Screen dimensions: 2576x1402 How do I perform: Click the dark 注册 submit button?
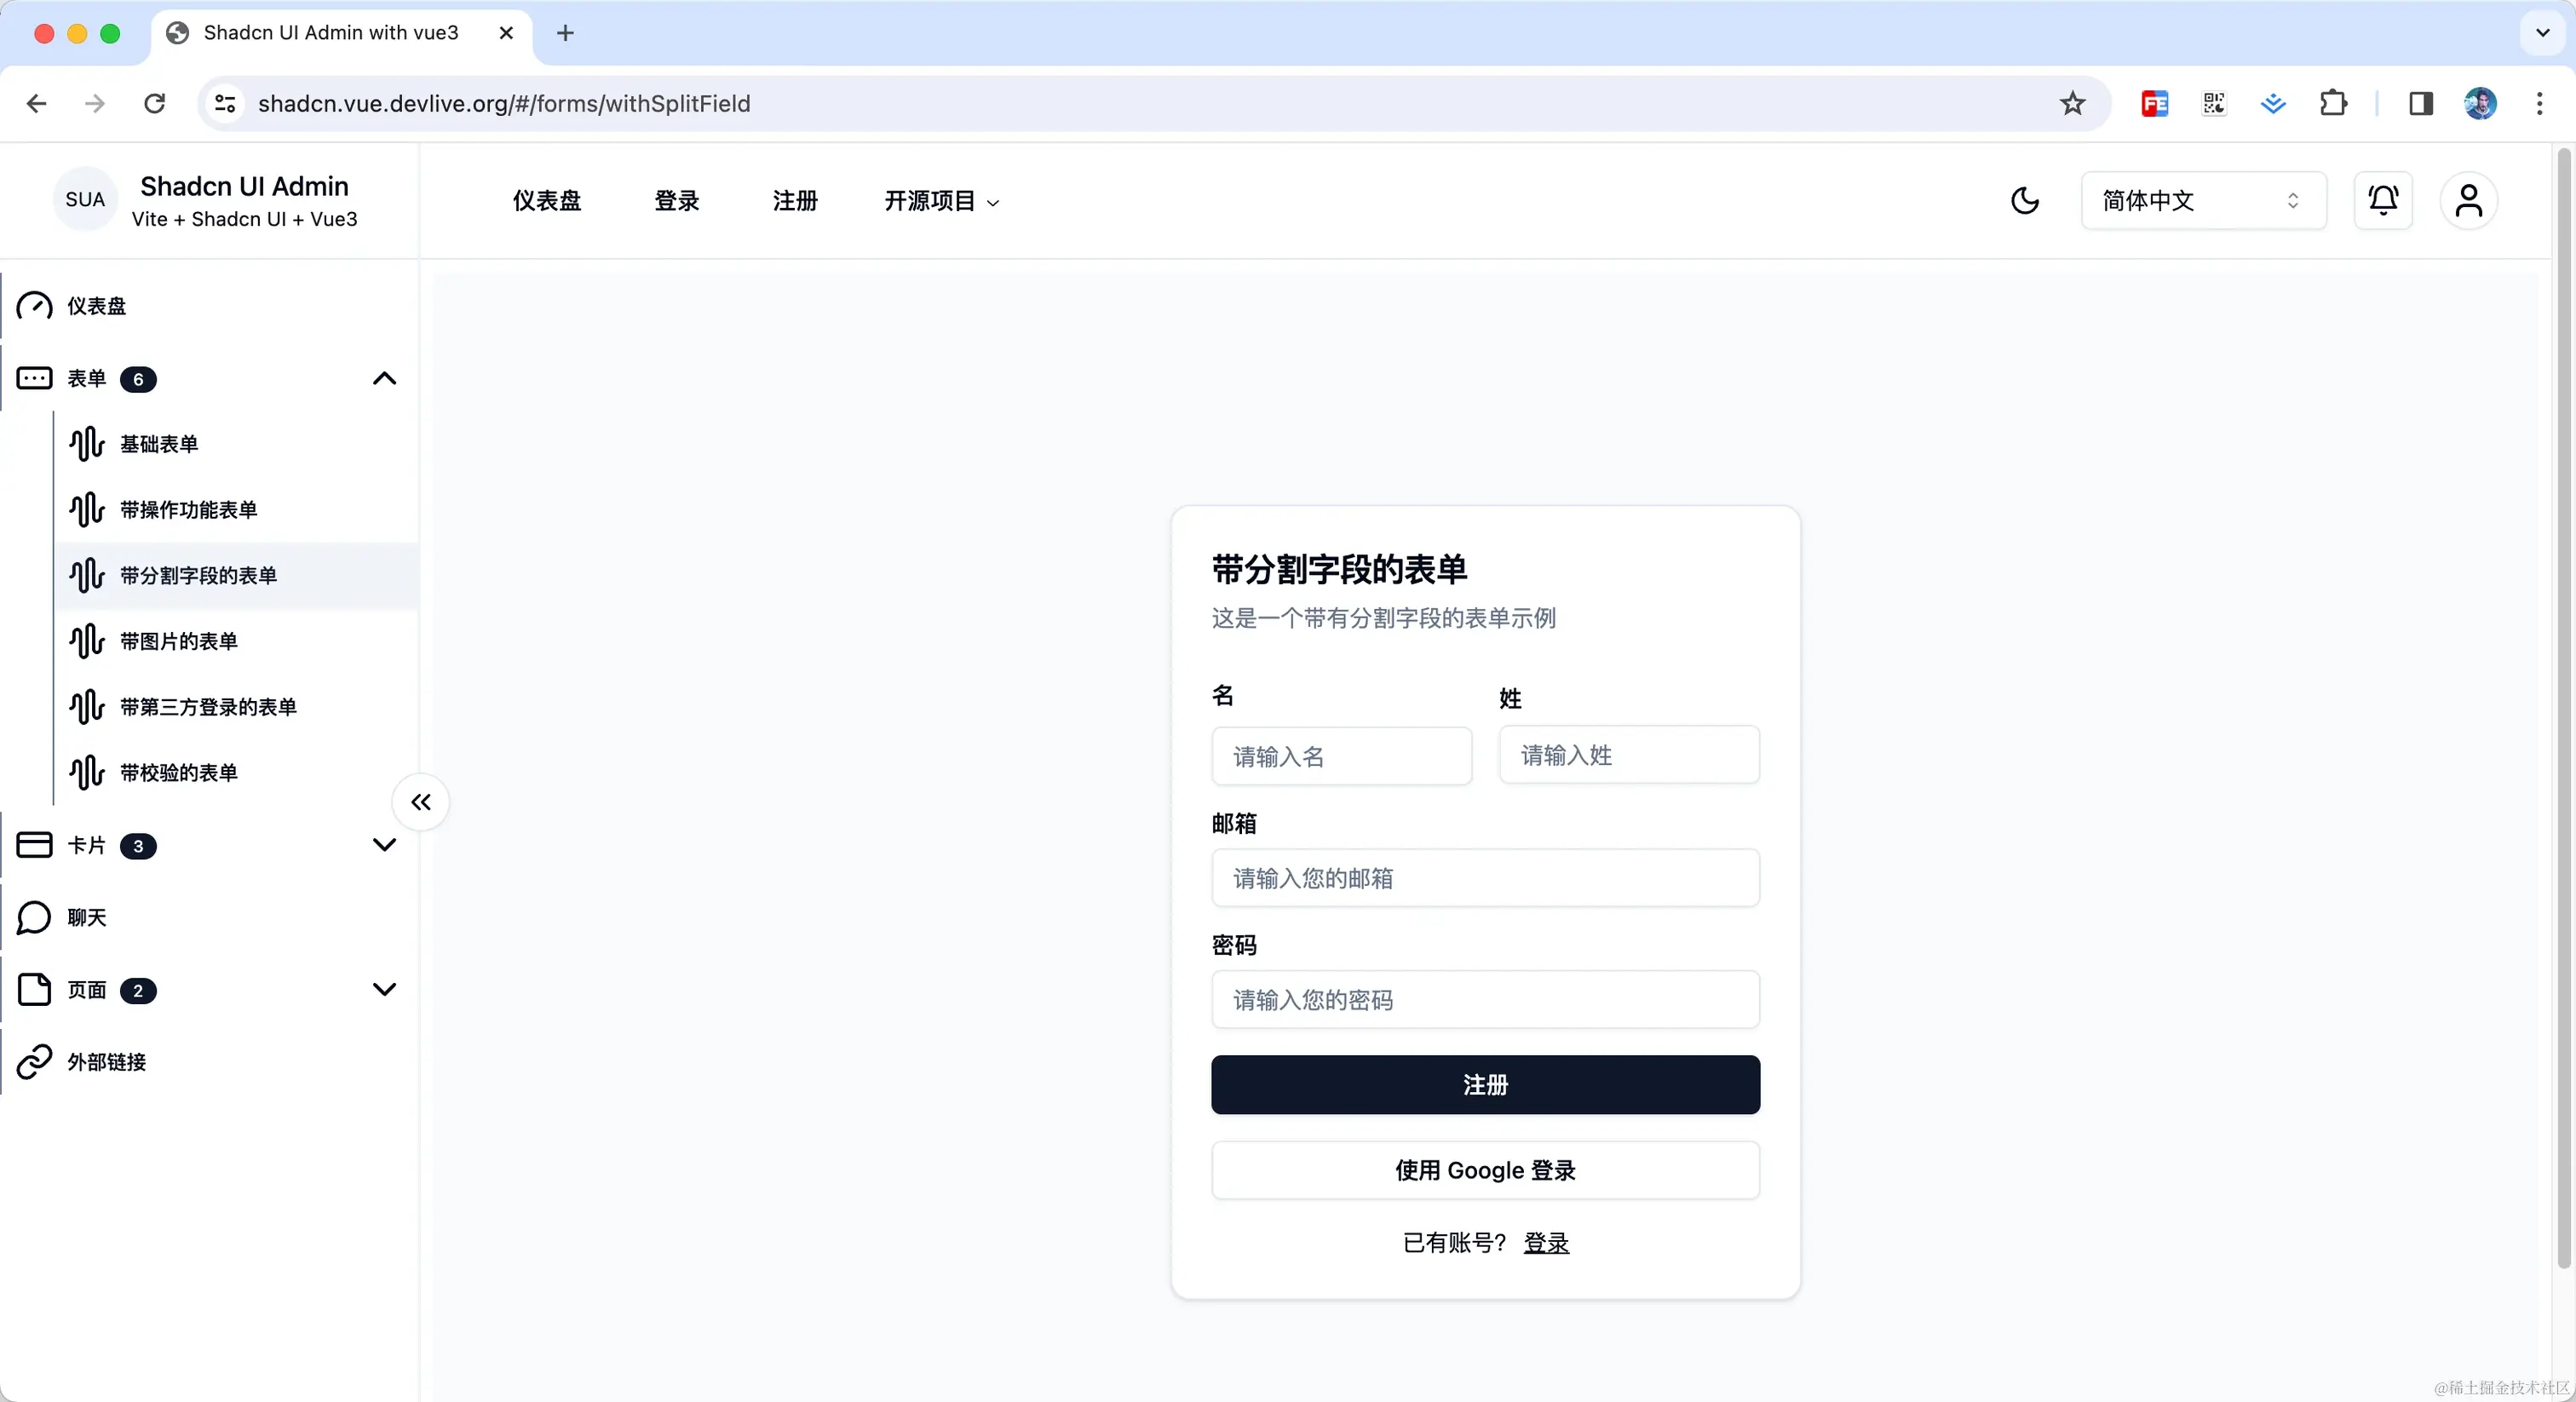point(1485,1085)
